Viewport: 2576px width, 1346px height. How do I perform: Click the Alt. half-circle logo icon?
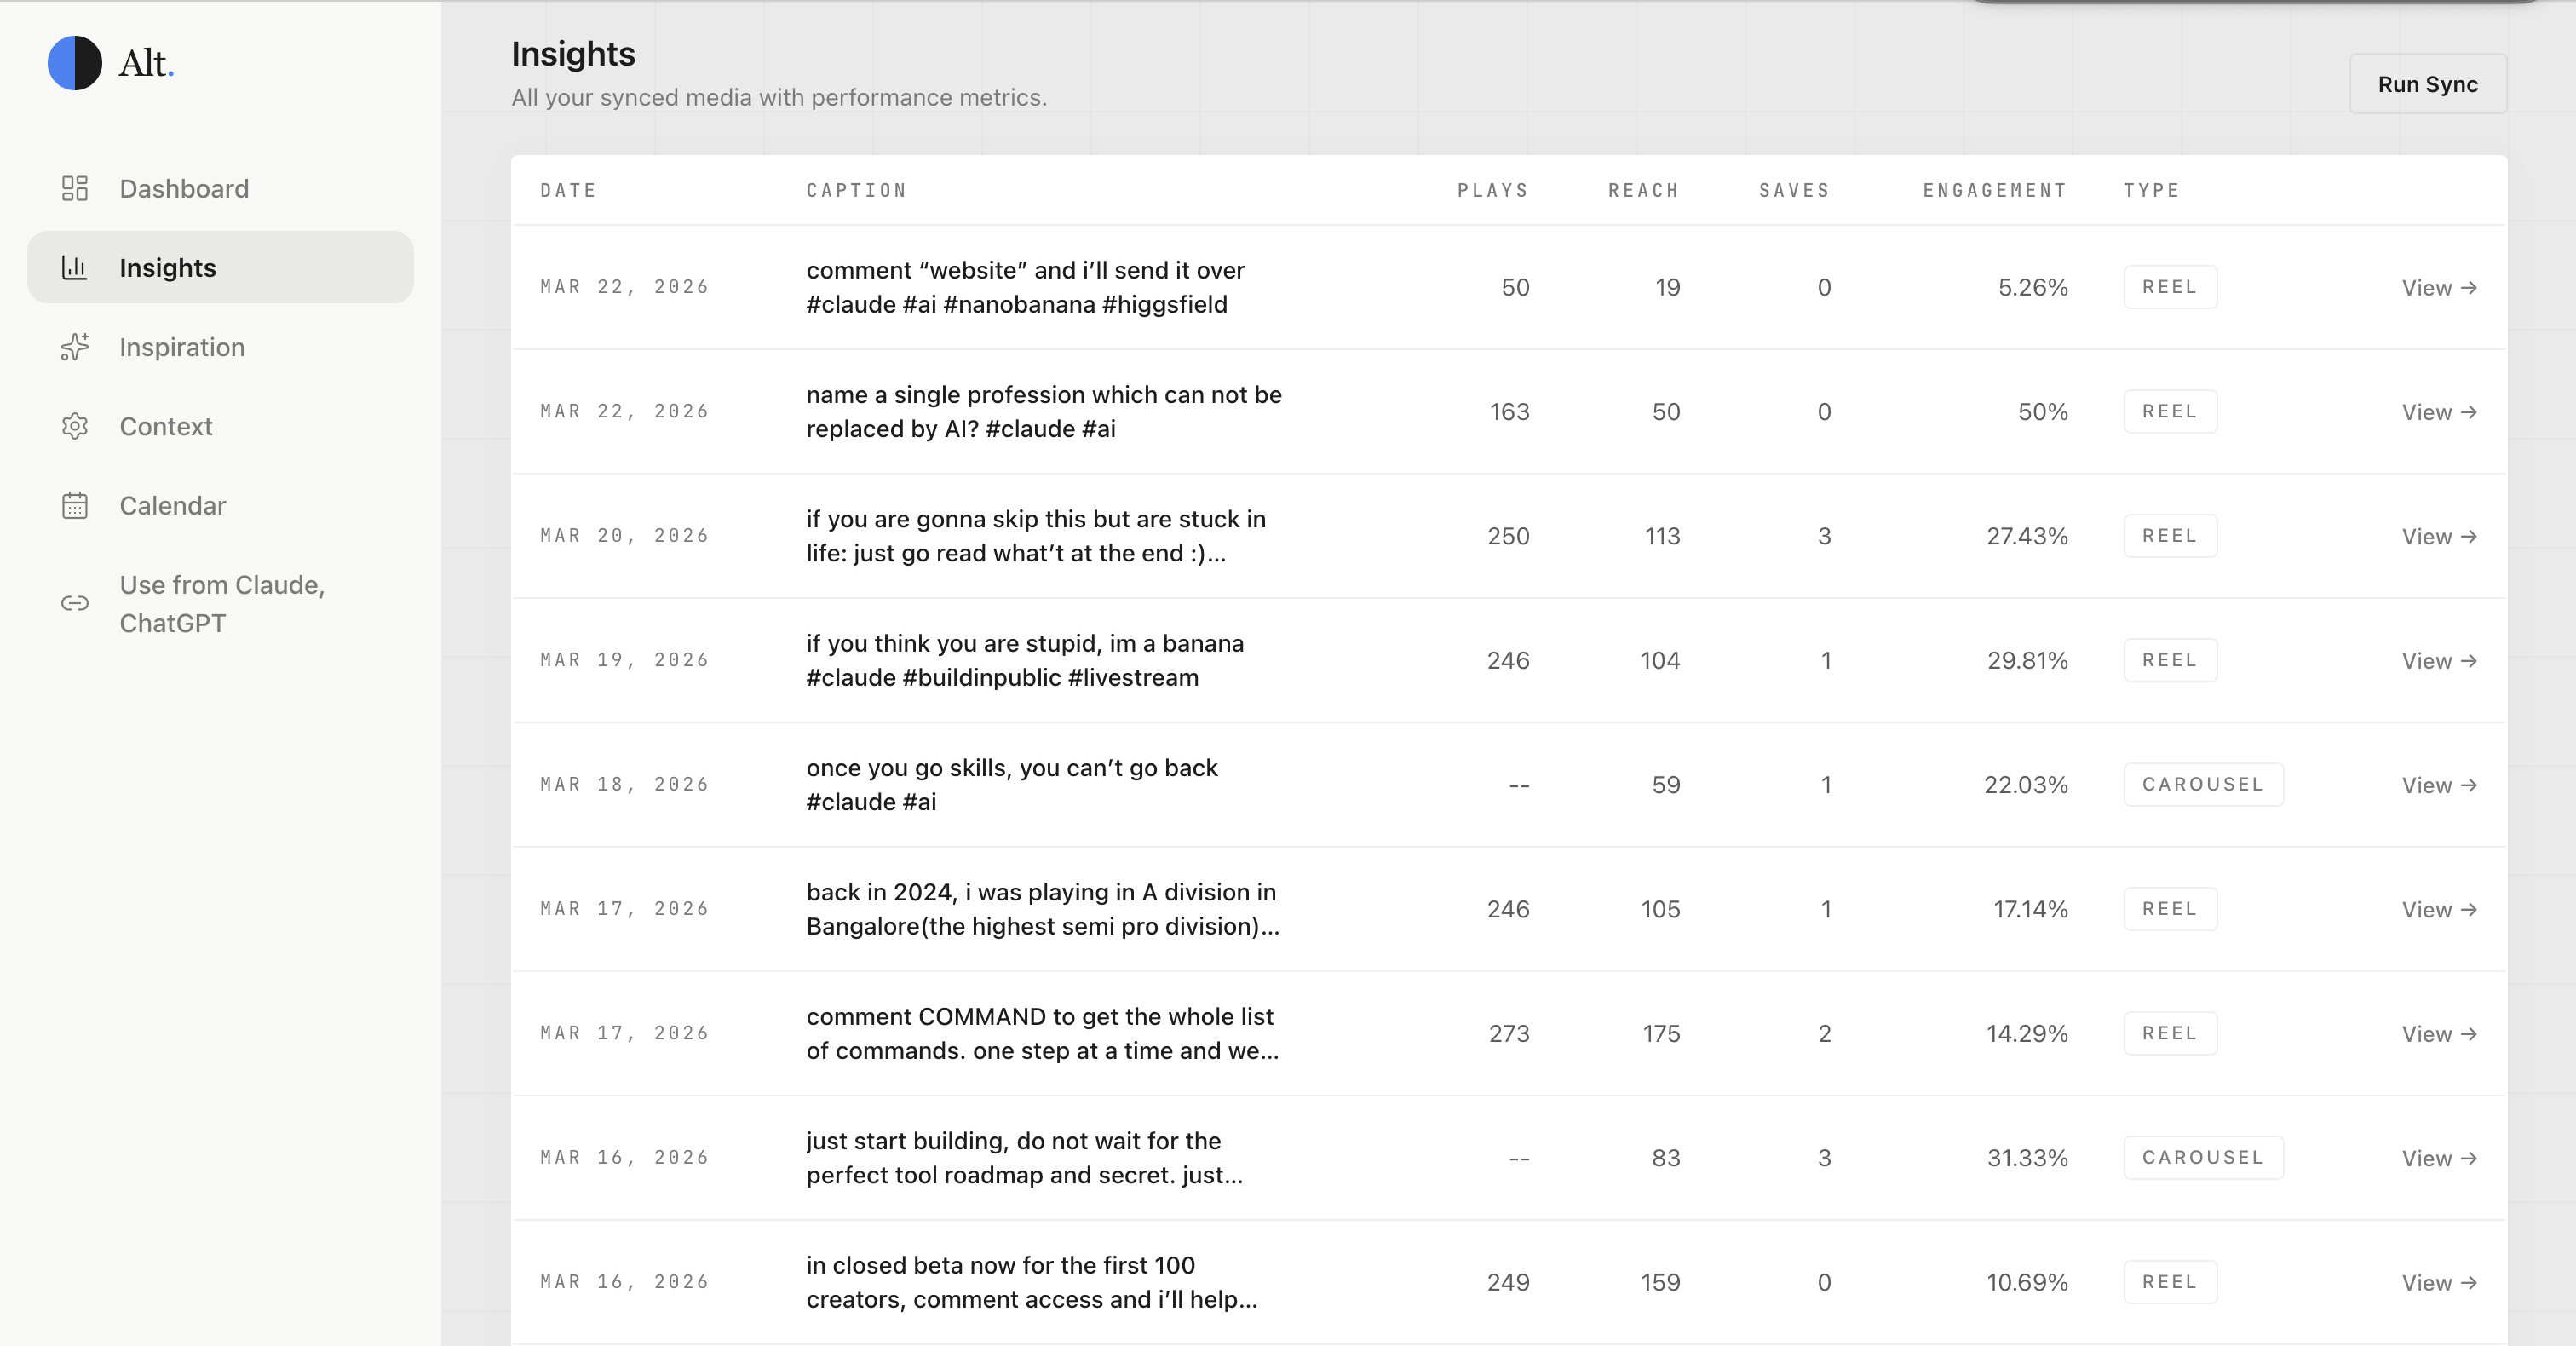coord(75,63)
